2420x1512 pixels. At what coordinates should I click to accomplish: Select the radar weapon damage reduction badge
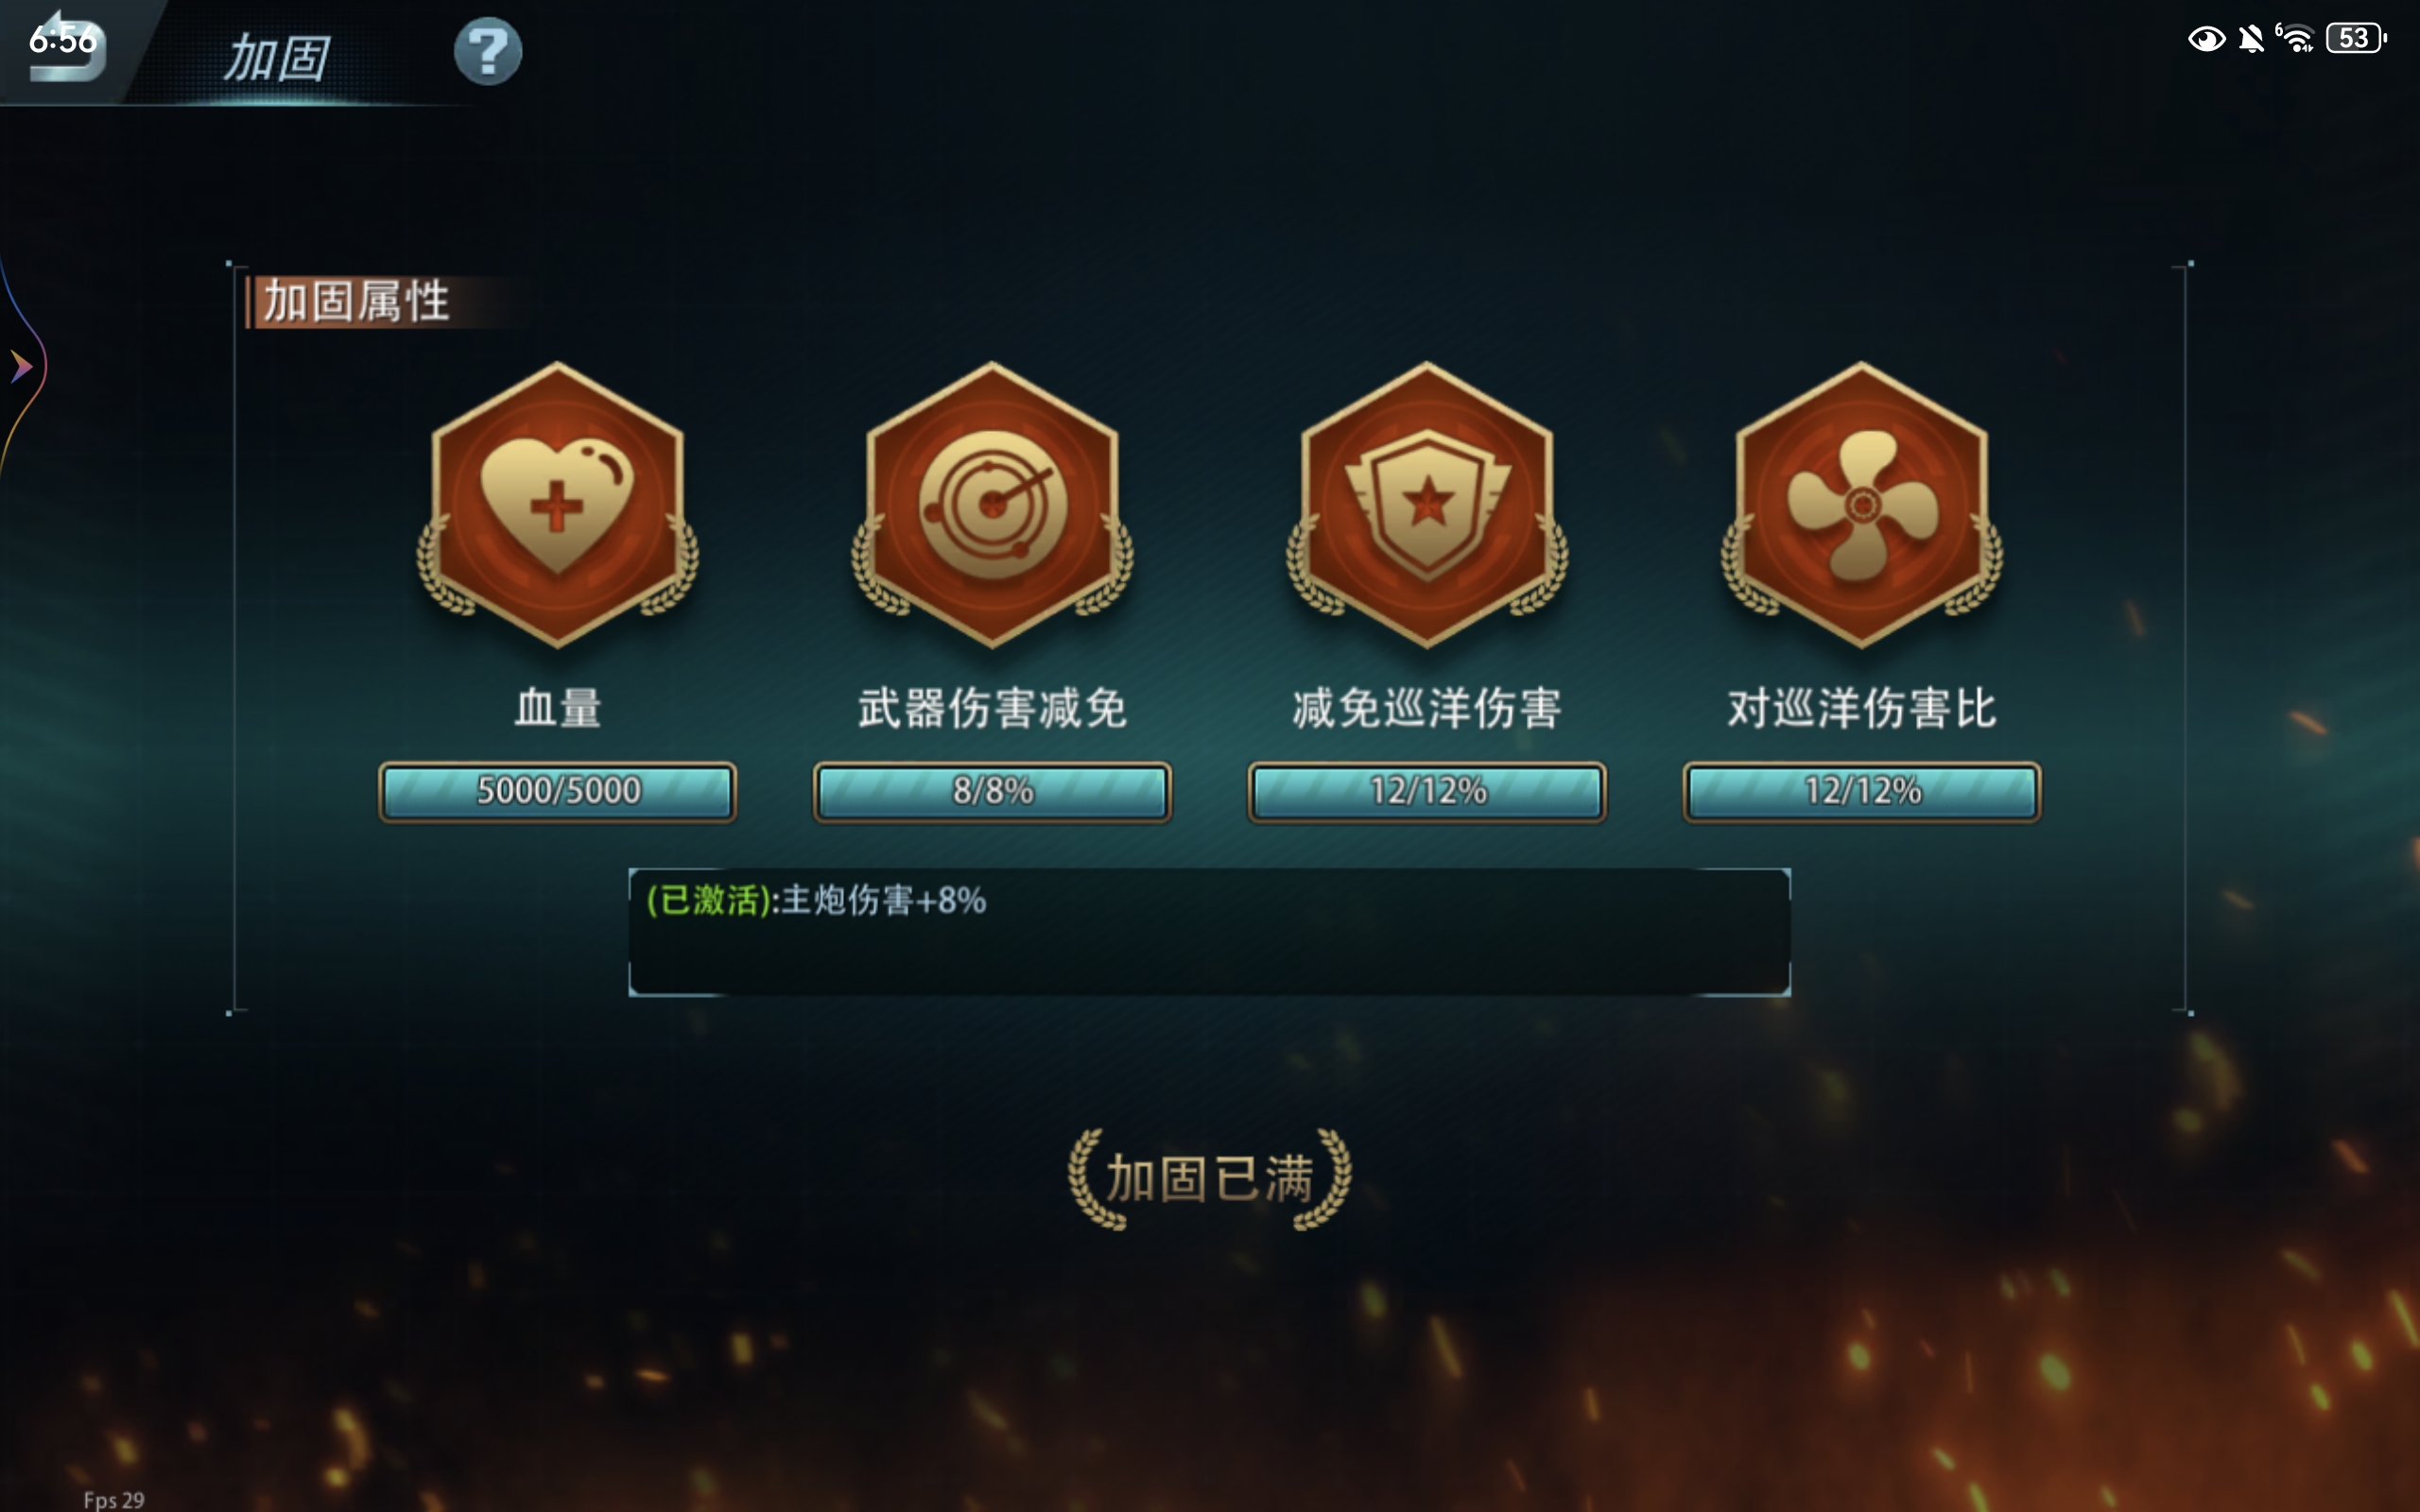pos(992,505)
